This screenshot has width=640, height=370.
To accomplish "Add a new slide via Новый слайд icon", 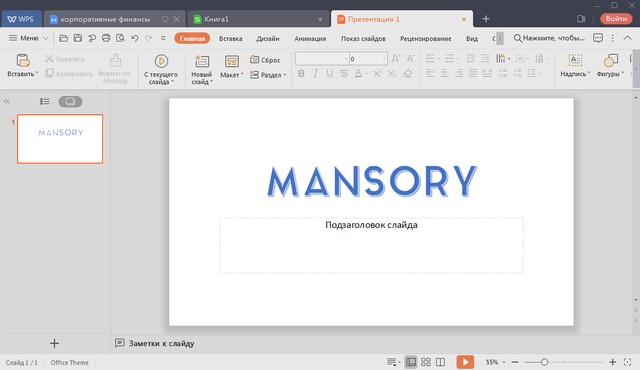I will (202, 62).
